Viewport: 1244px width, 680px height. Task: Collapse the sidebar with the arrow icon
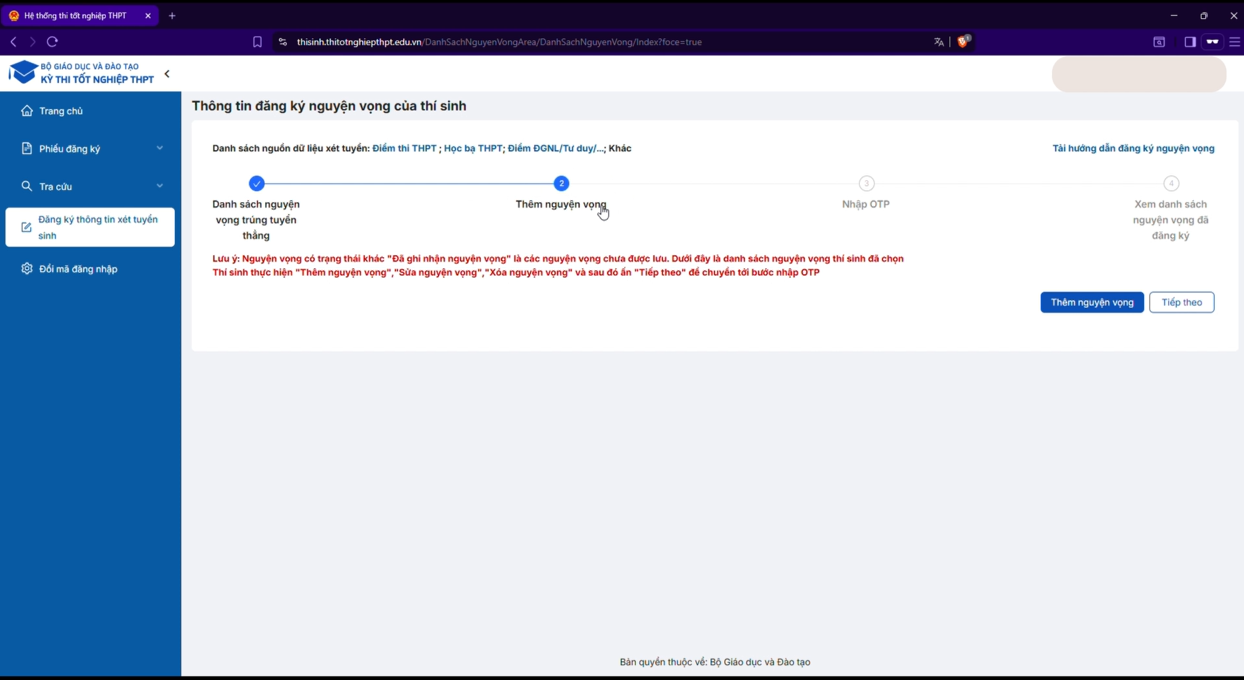167,74
